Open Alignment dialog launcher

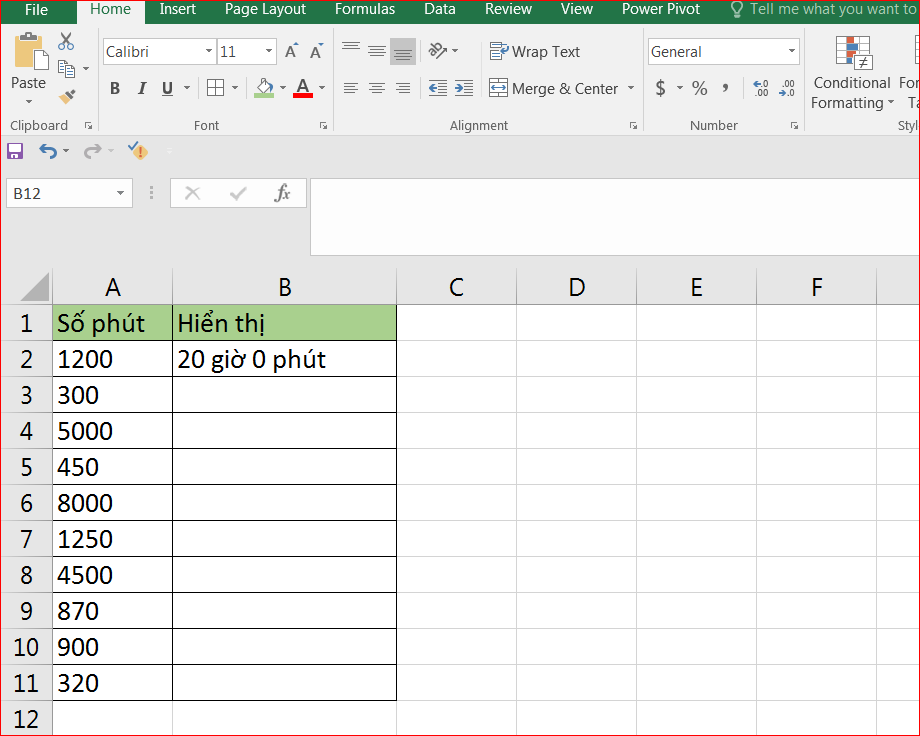[x=633, y=126]
